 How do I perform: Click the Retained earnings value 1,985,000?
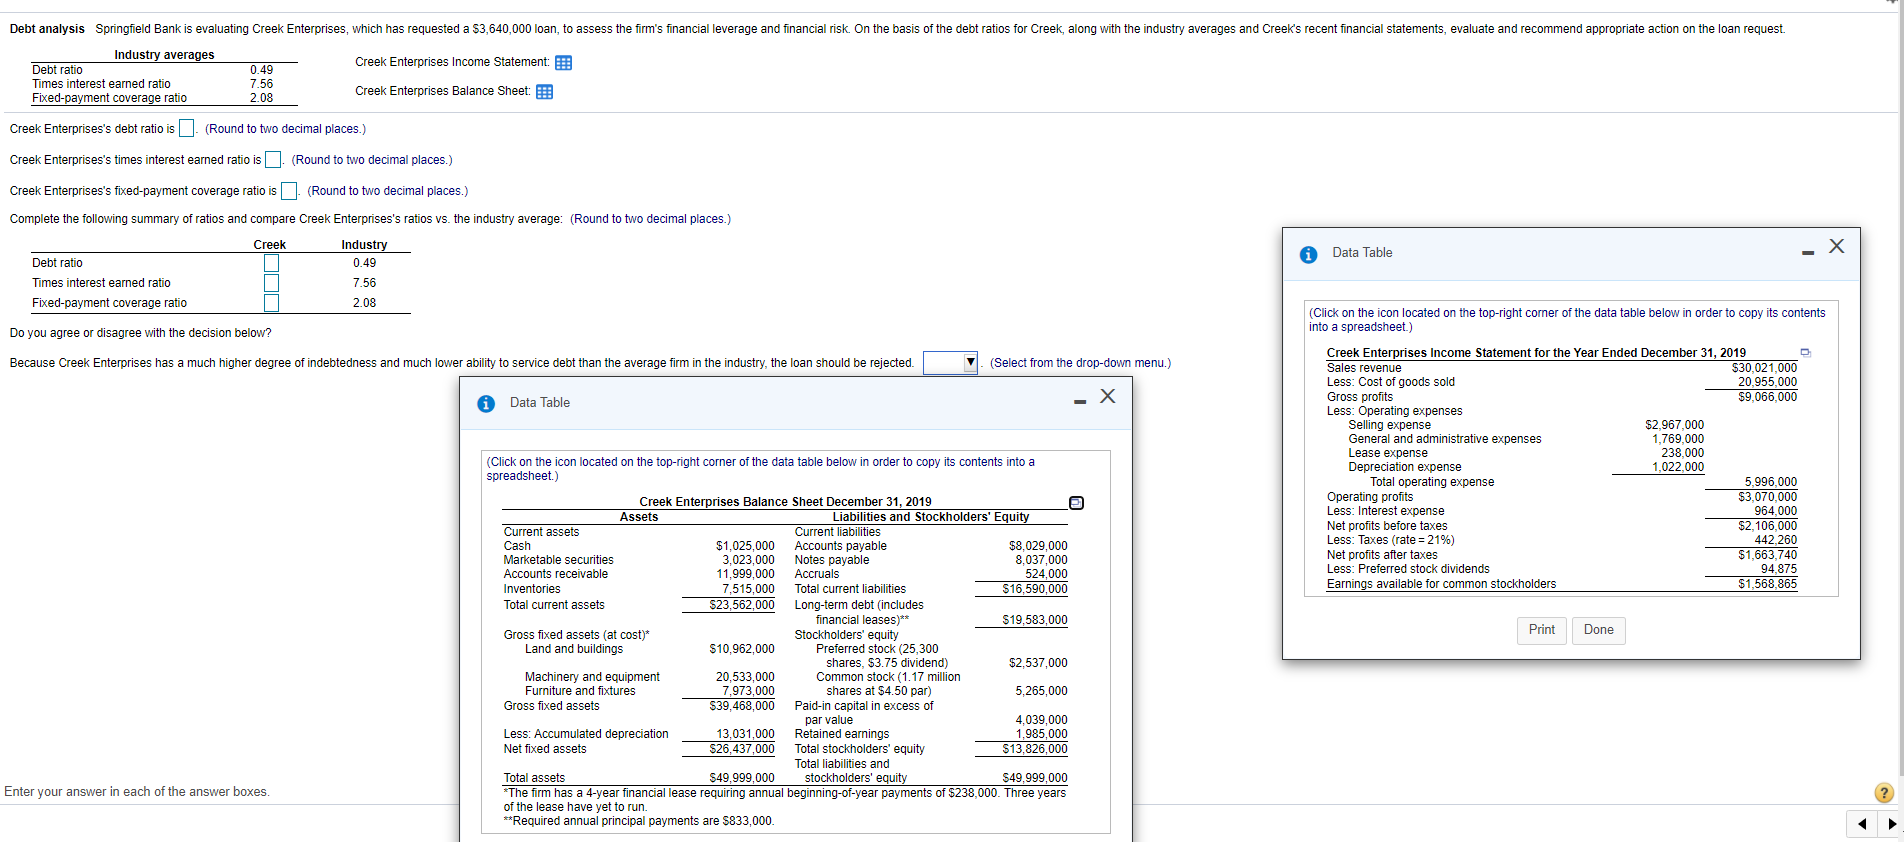tap(1041, 734)
